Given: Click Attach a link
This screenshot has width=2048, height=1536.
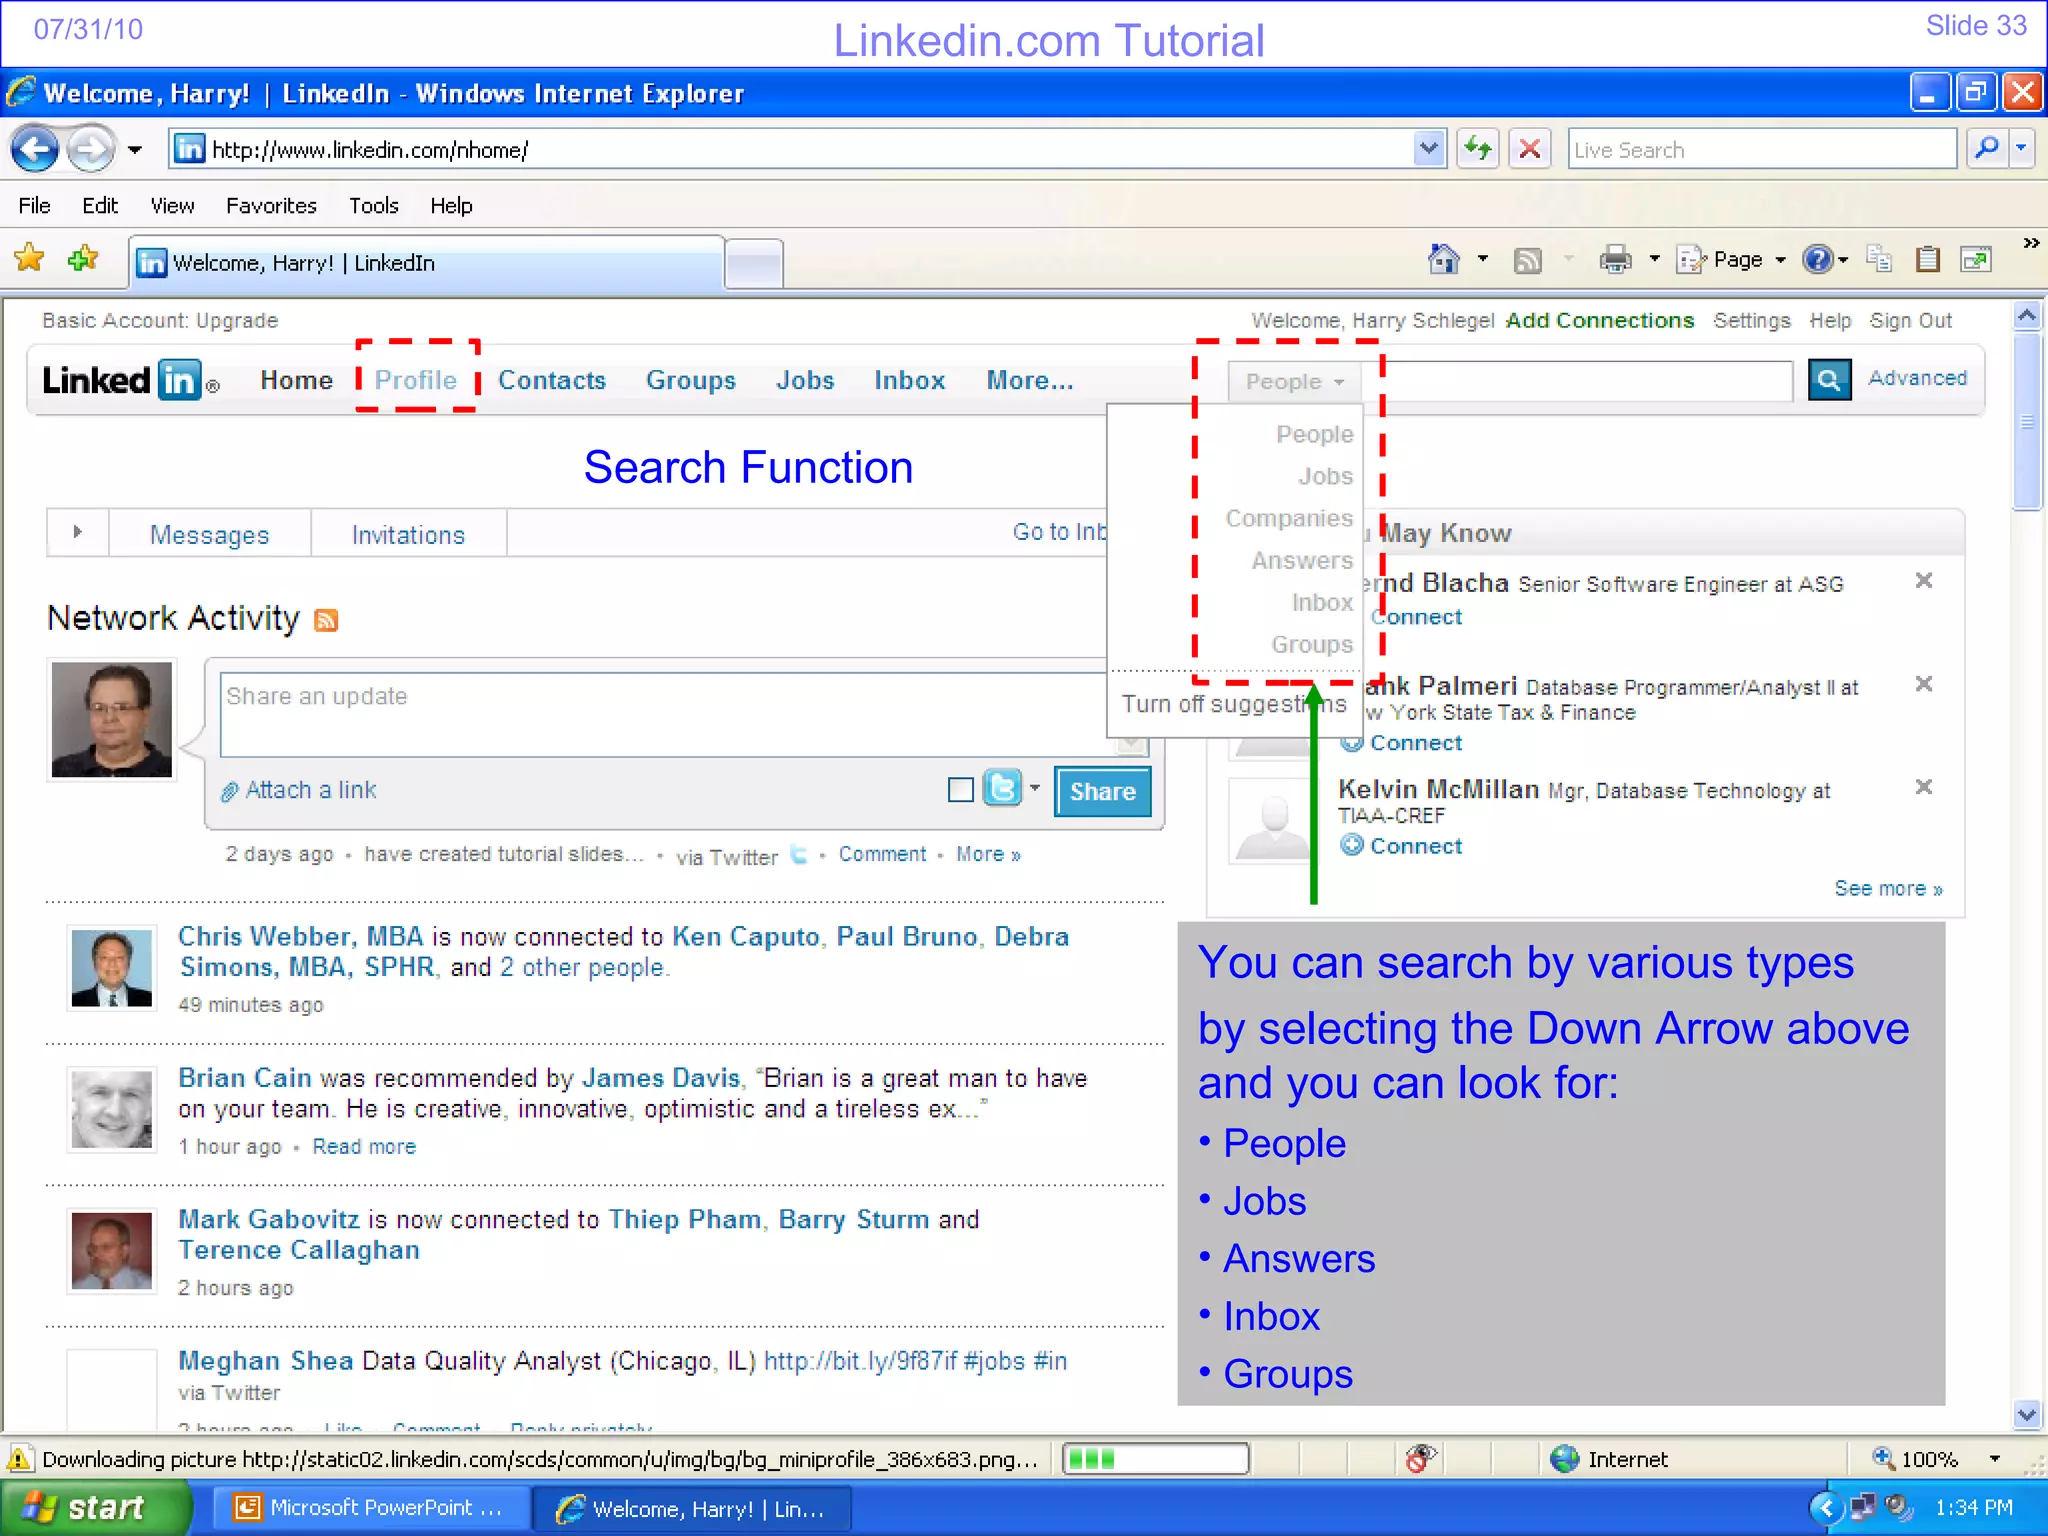Looking at the screenshot, I should coord(310,790).
